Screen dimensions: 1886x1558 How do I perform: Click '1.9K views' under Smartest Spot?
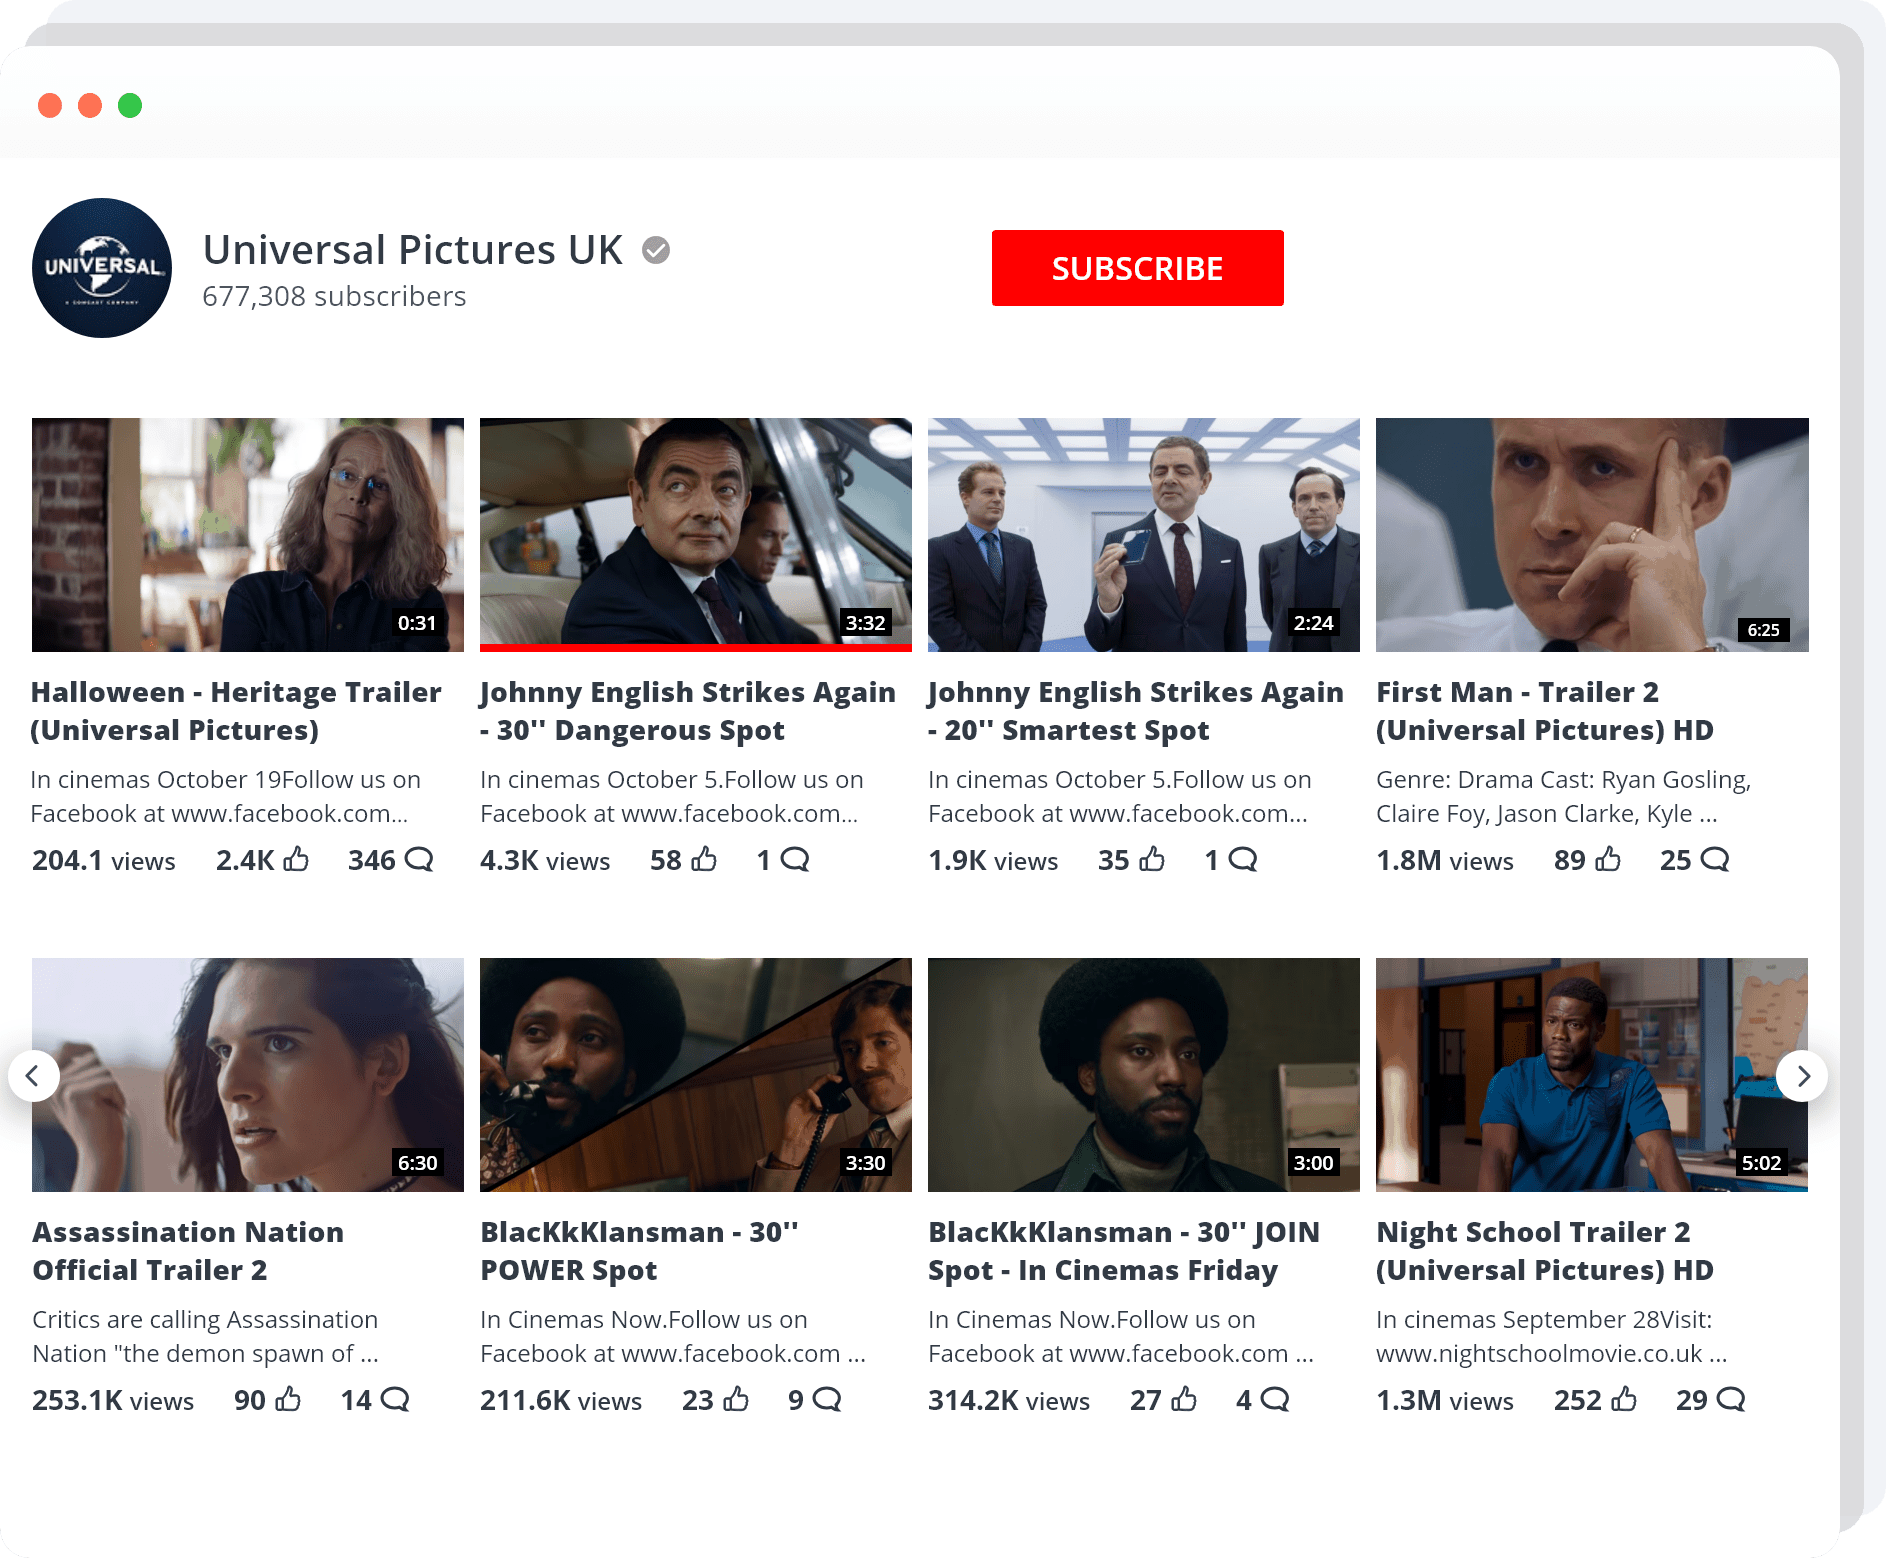[x=993, y=860]
